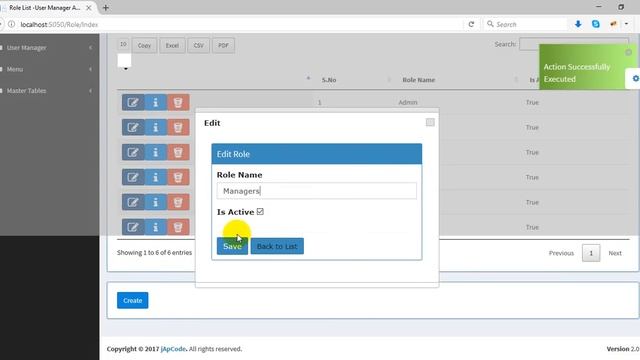Screen dimensions: 640x360
Task: Click the browser Search box
Action: tap(526, 24)
